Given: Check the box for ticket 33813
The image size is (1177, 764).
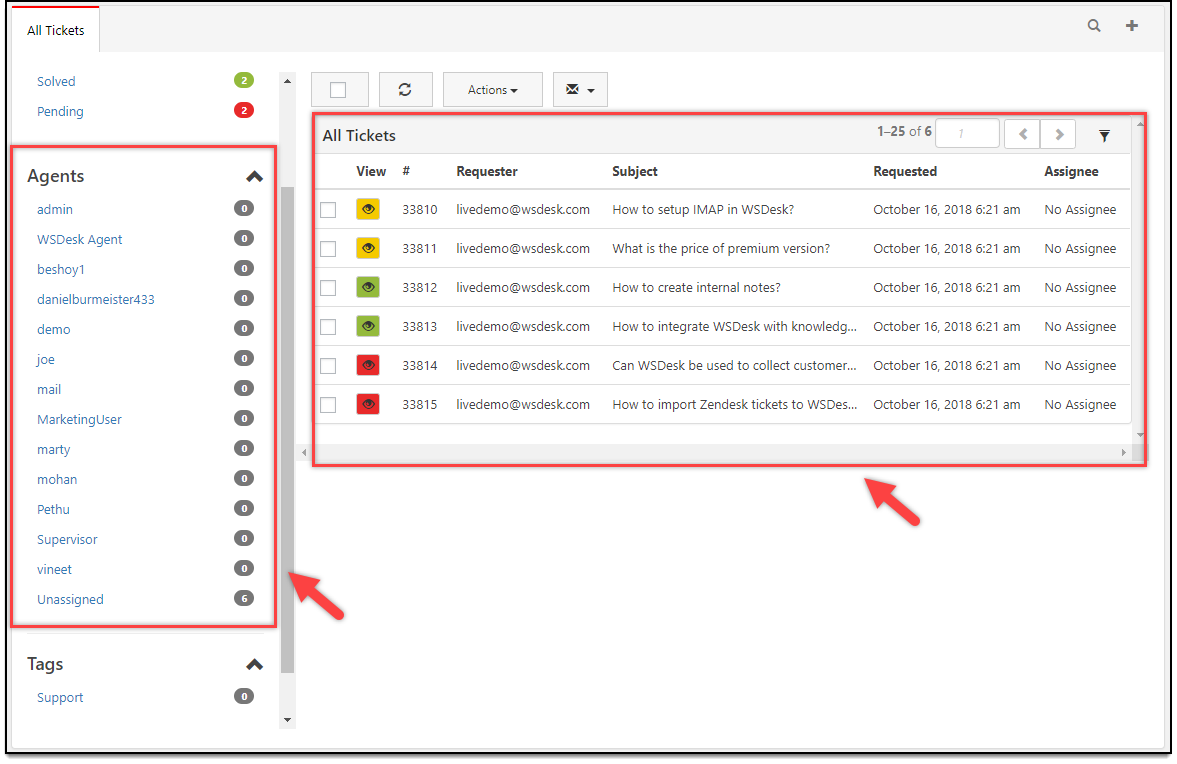Looking at the screenshot, I should tap(328, 327).
